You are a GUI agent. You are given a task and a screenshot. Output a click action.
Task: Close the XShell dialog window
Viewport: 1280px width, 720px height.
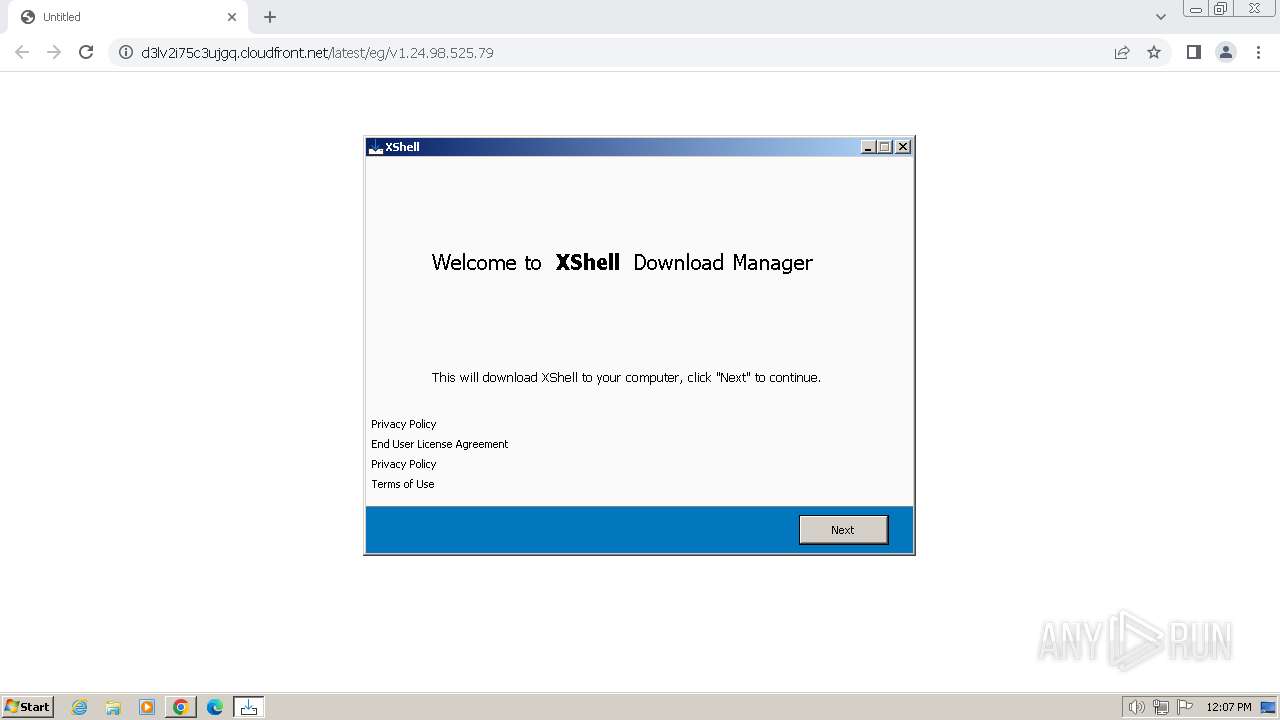coord(903,147)
